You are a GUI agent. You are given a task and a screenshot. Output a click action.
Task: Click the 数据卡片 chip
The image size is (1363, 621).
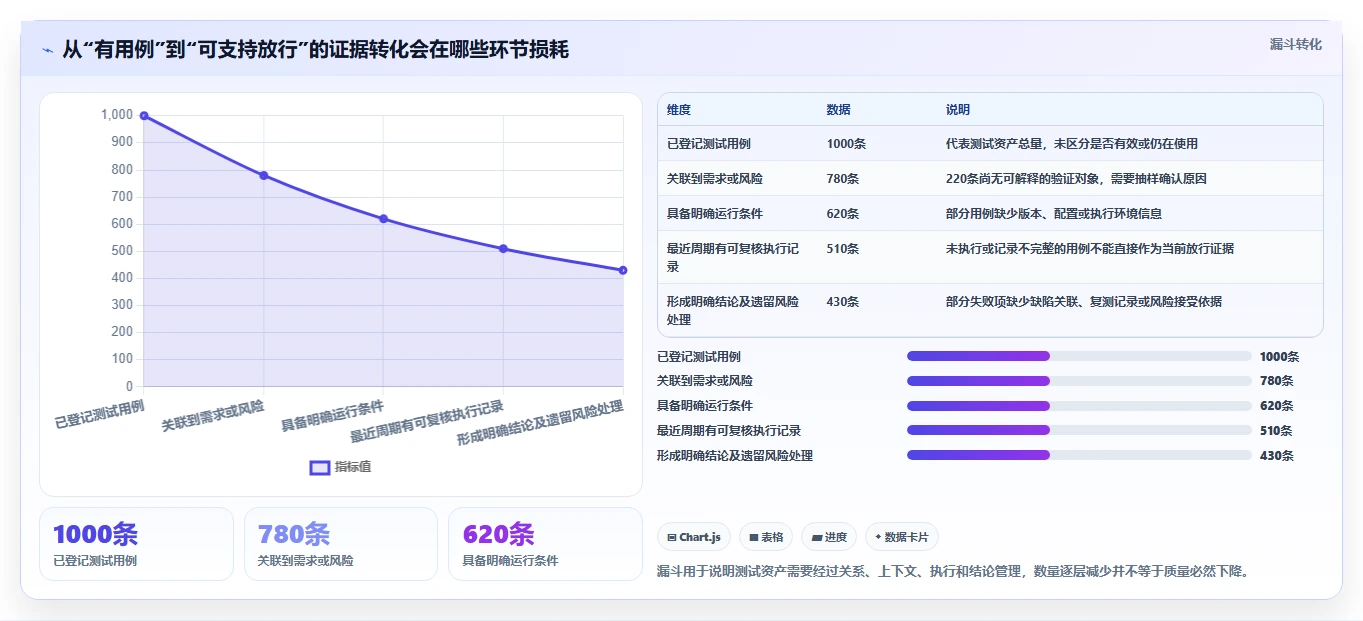[902, 537]
